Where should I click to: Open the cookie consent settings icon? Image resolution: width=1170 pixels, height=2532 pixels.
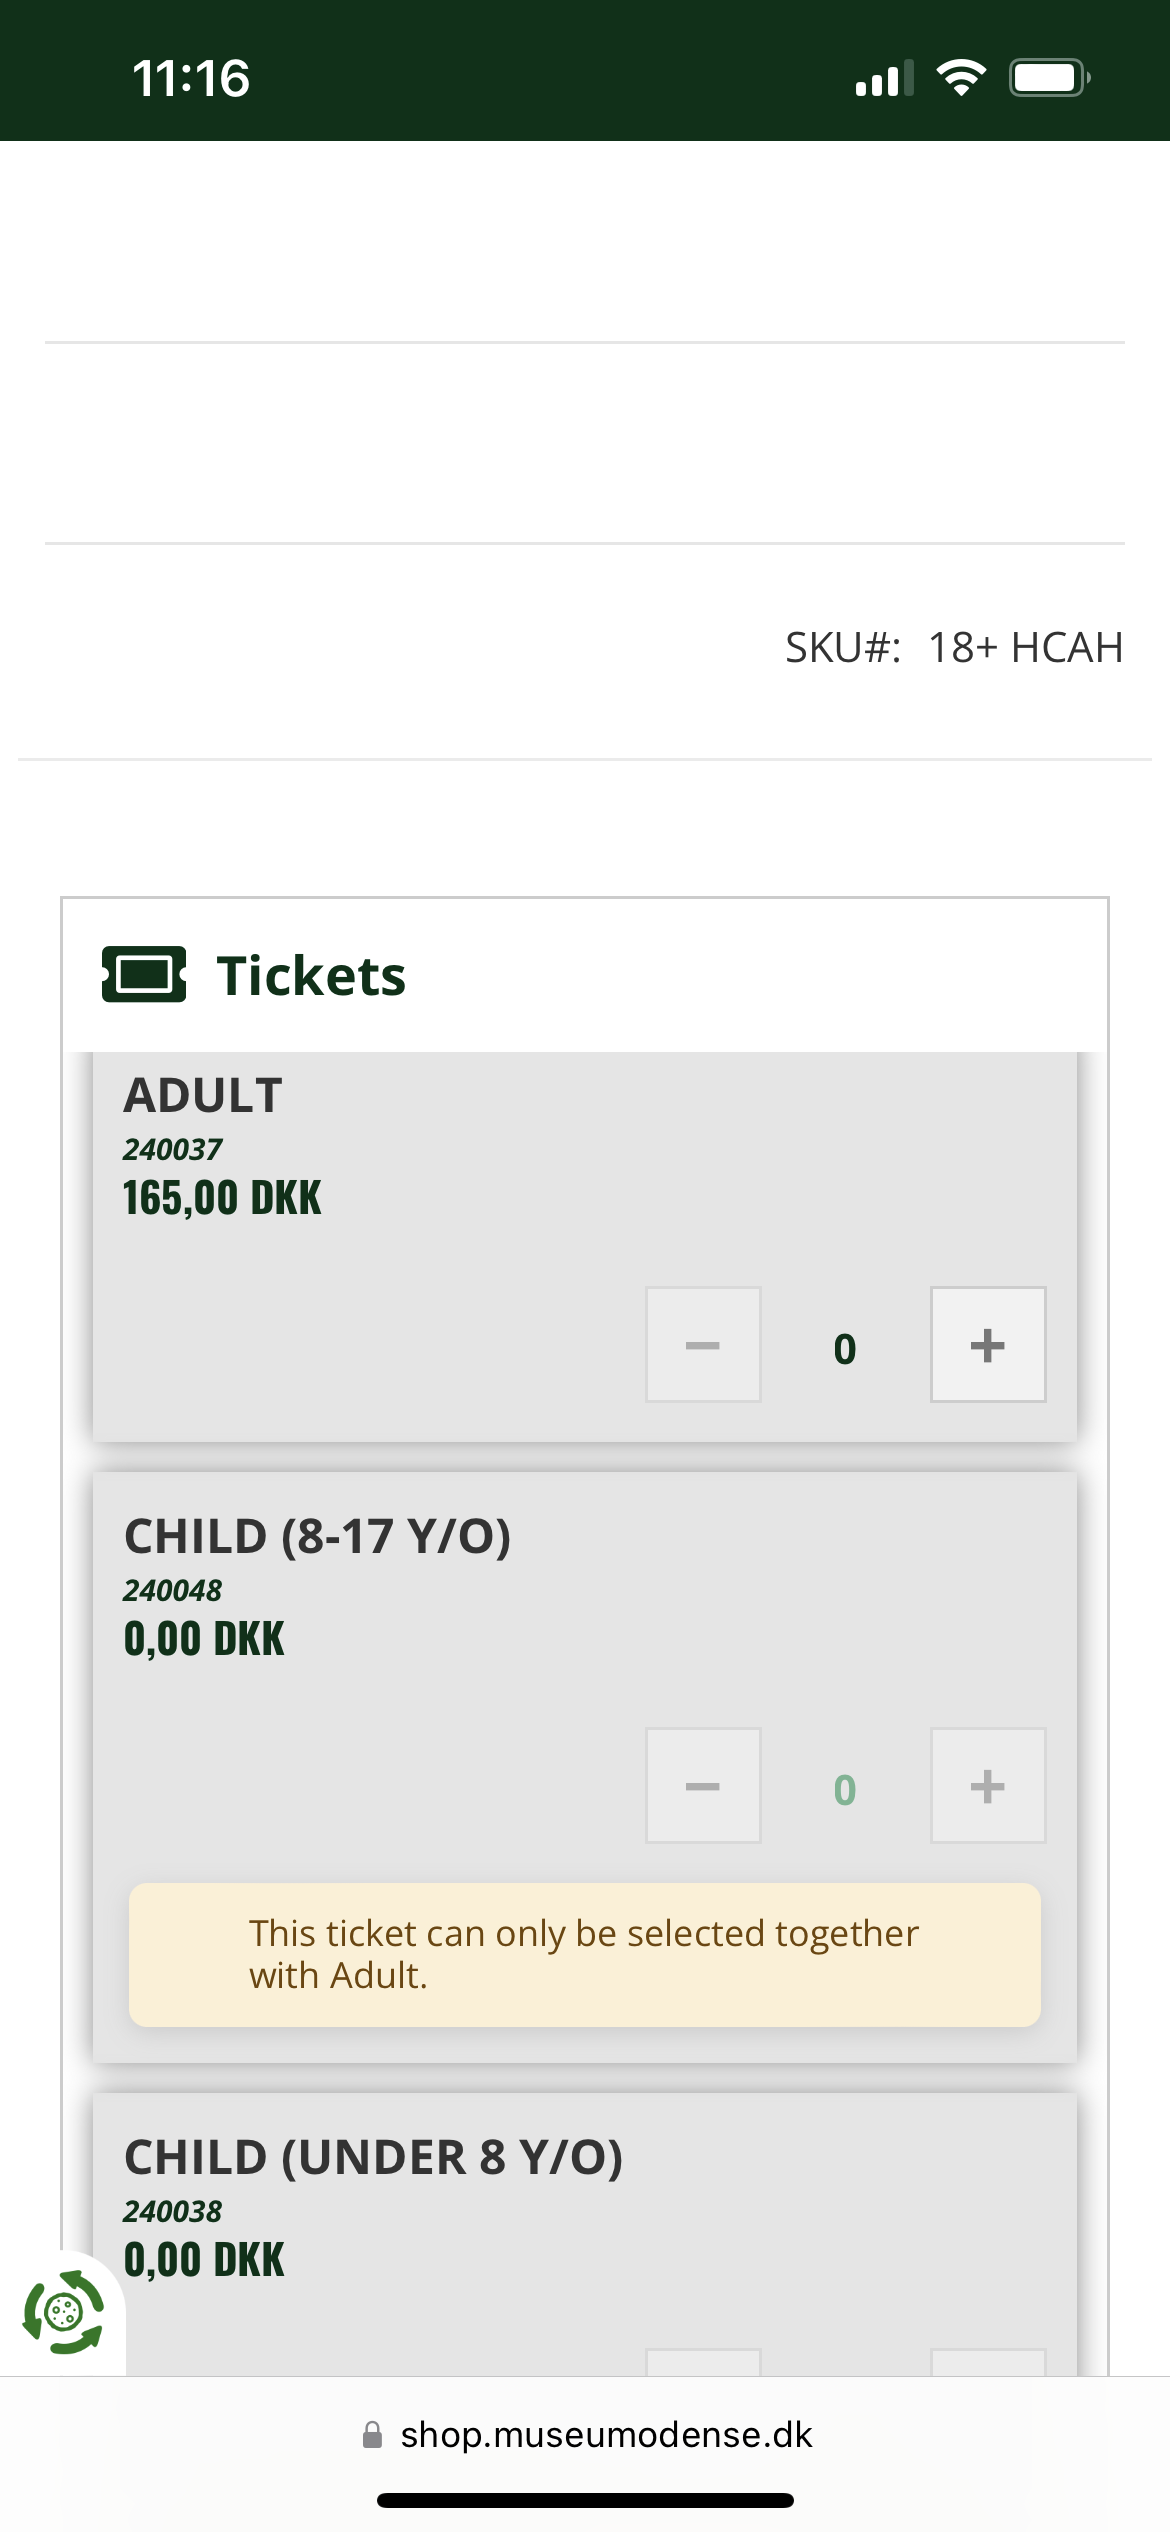[x=63, y=2312]
